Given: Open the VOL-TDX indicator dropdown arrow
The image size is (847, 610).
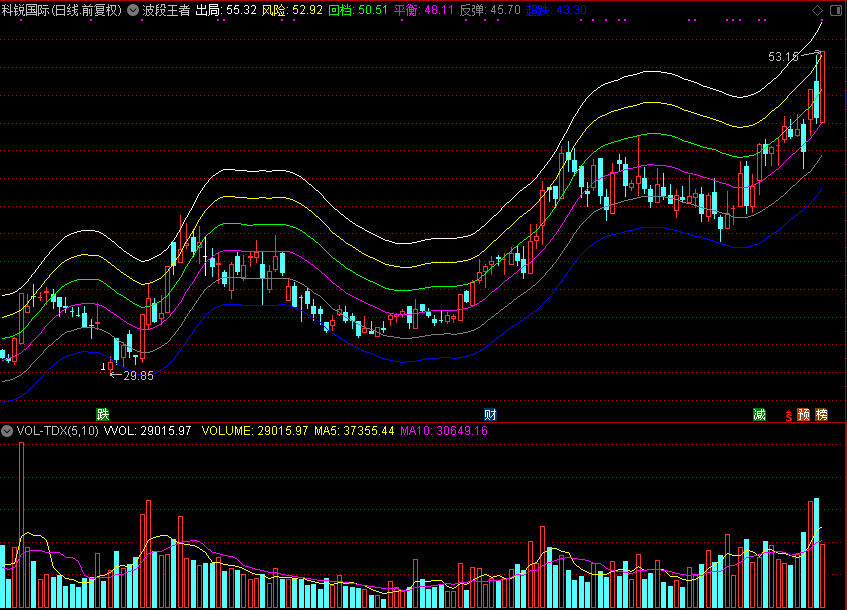Looking at the screenshot, I should pos(6,431).
